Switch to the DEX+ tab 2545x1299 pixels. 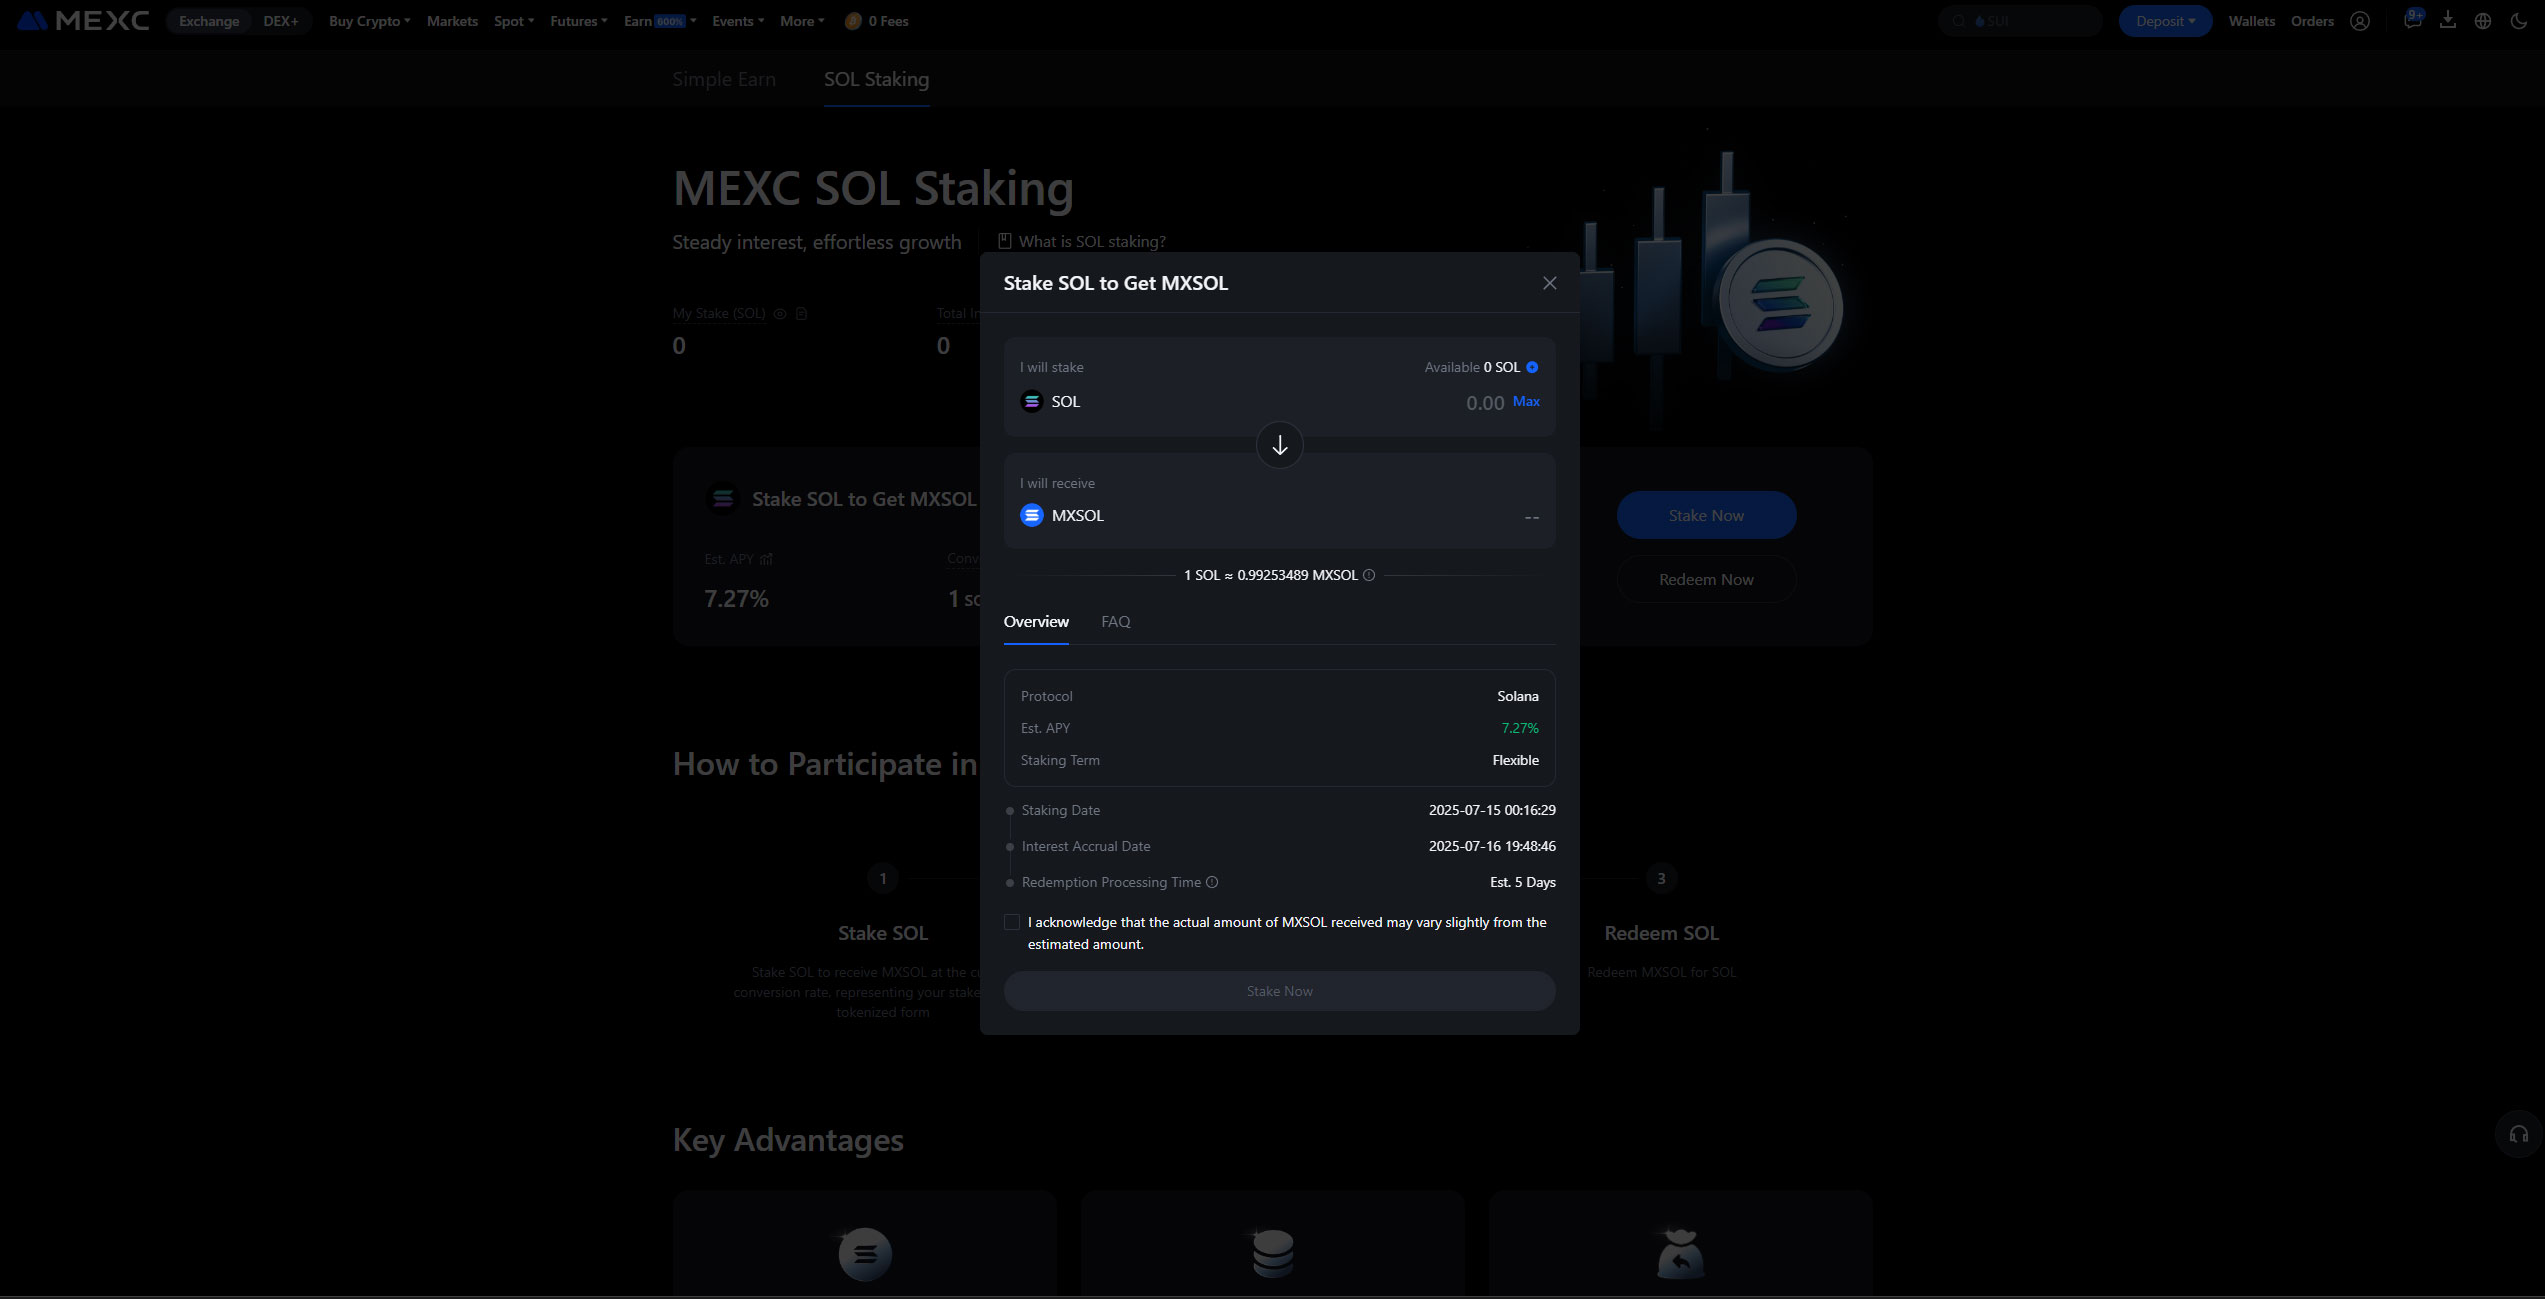(x=281, y=21)
